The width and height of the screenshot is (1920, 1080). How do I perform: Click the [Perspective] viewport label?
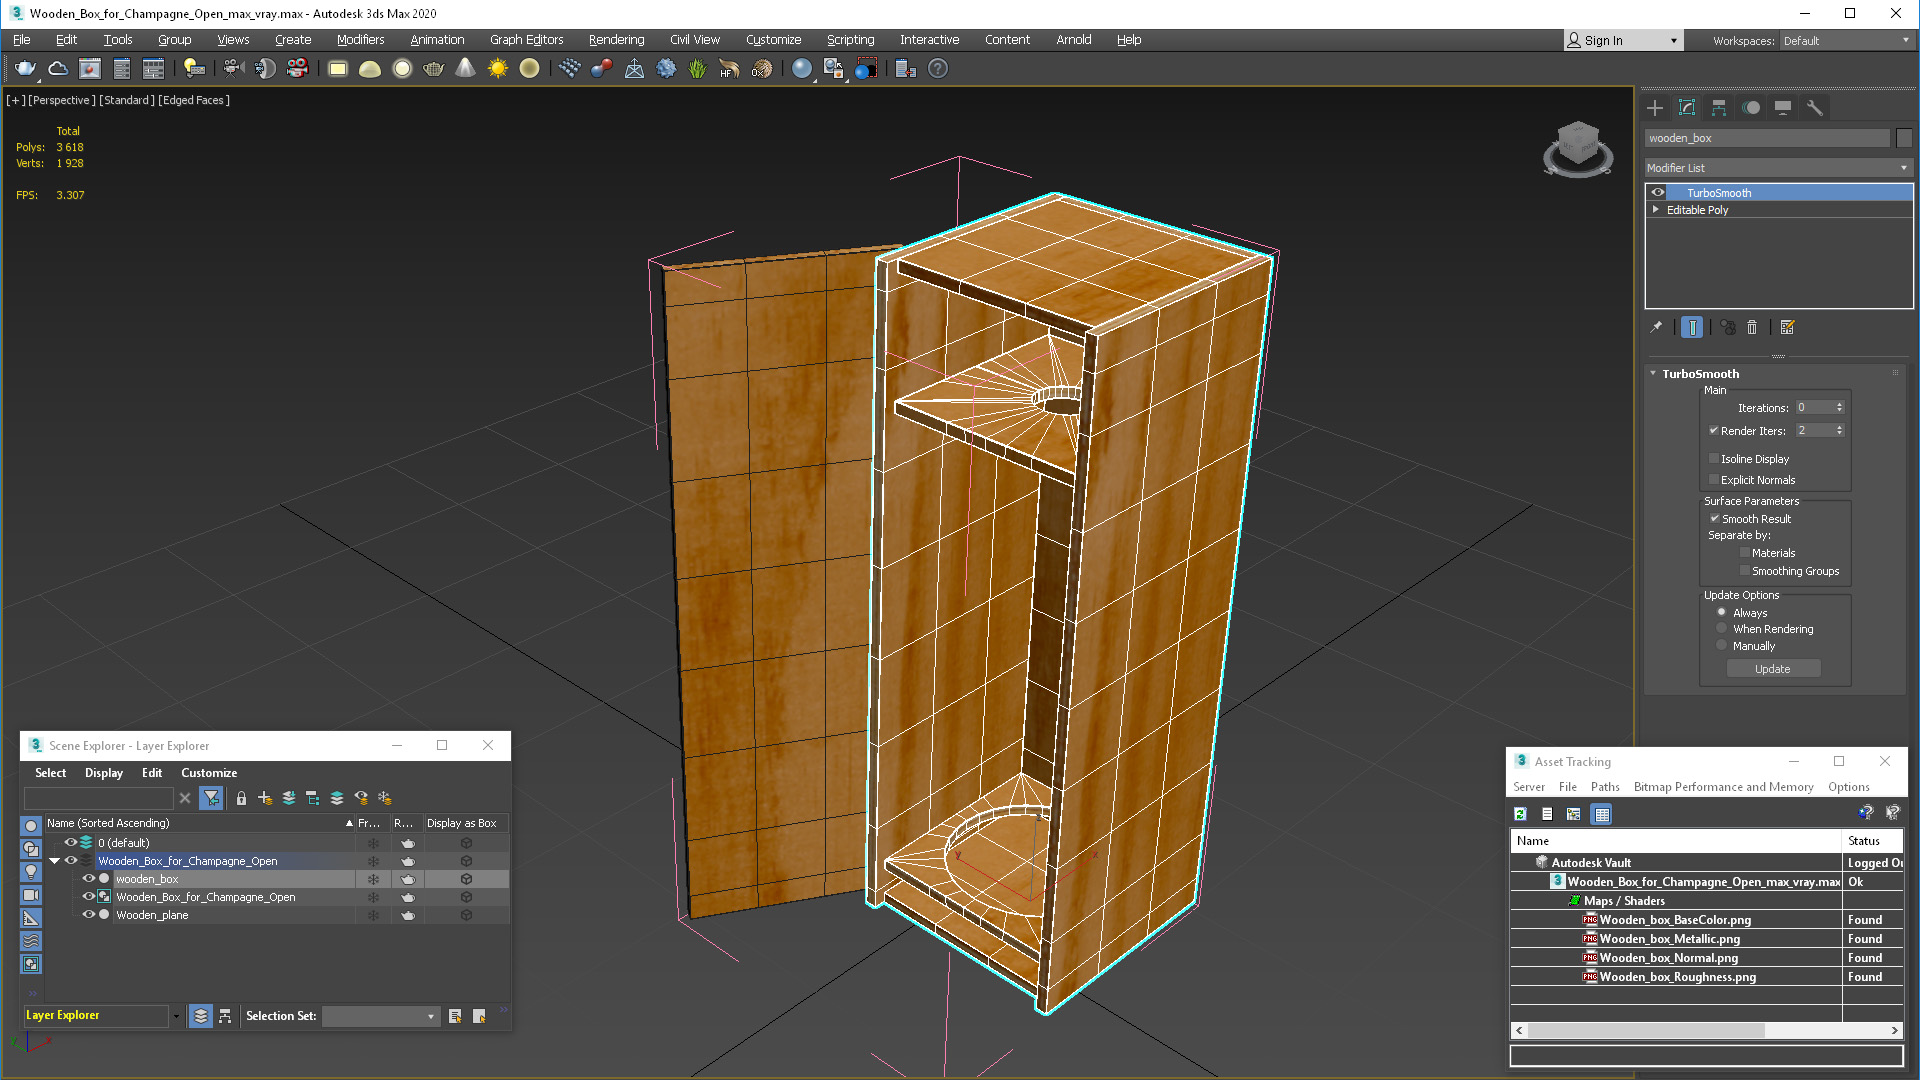coord(62,100)
